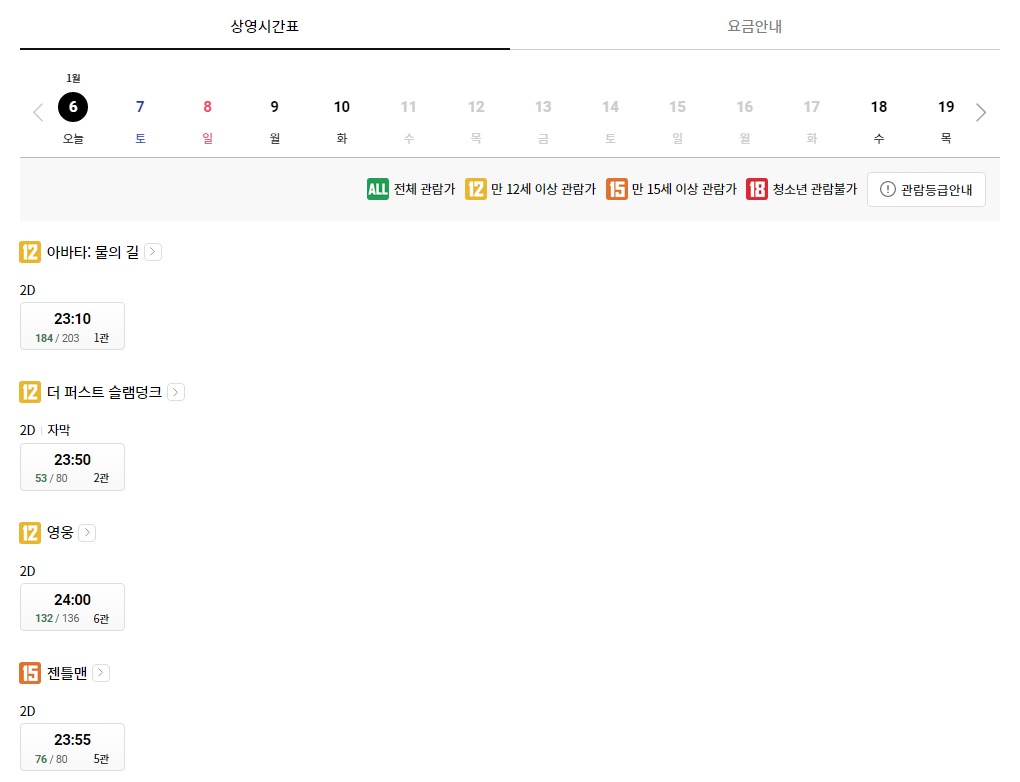
Task: Click the 2D 자막 format label
Action: click(45, 430)
